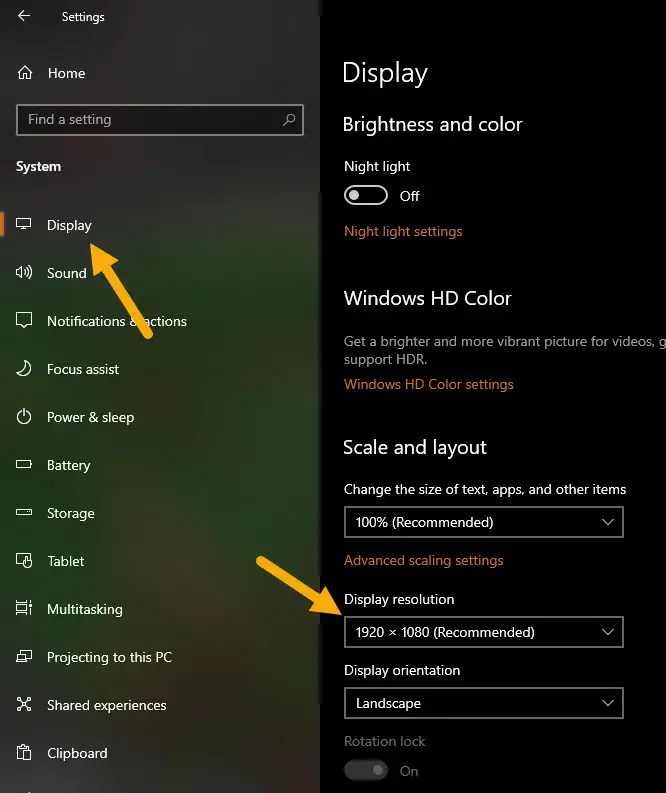666x793 pixels.
Task: Open Tablet settings
Action: (66, 561)
